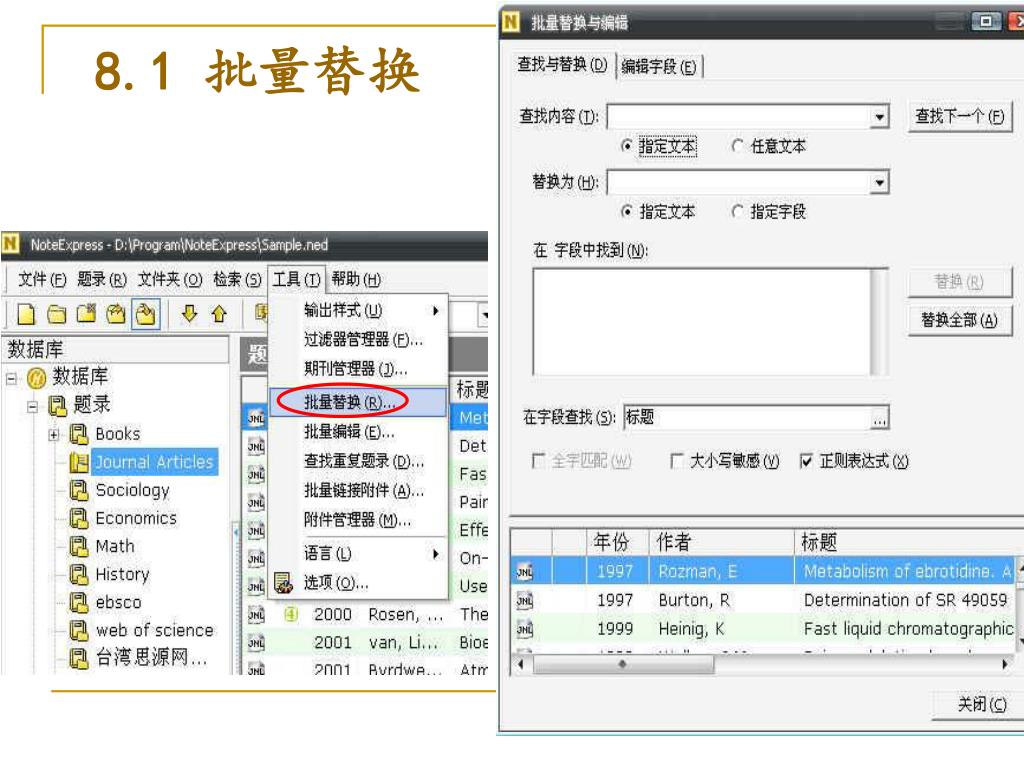Click the horizontal scrollbar thumb in results list
Viewport: 1024px width, 768px height.
(x=623, y=664)
